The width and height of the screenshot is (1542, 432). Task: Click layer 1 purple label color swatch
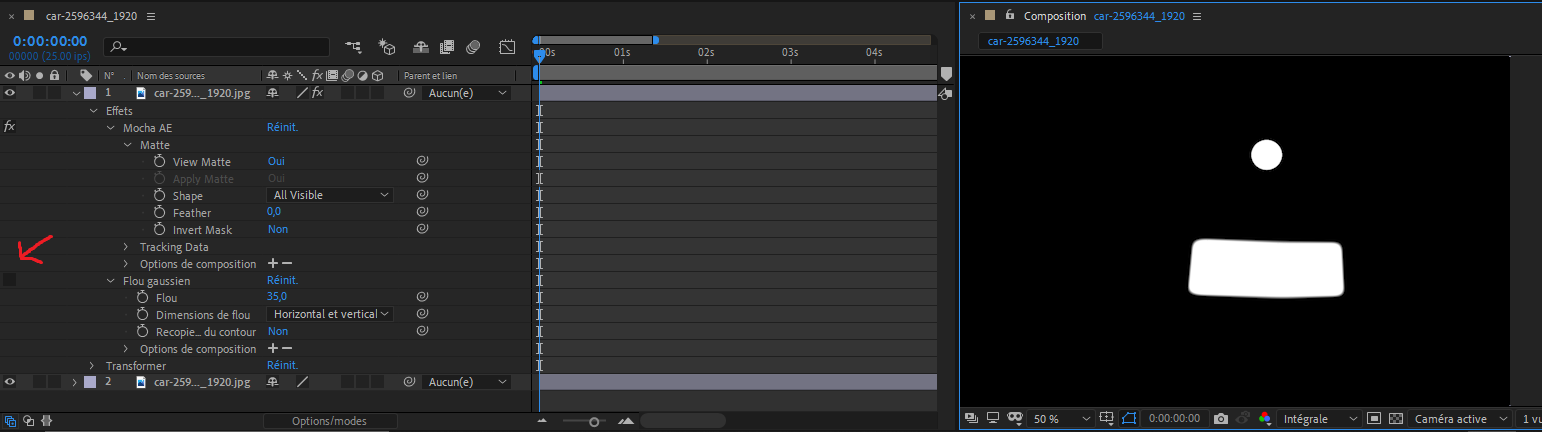tap(91, 93)
